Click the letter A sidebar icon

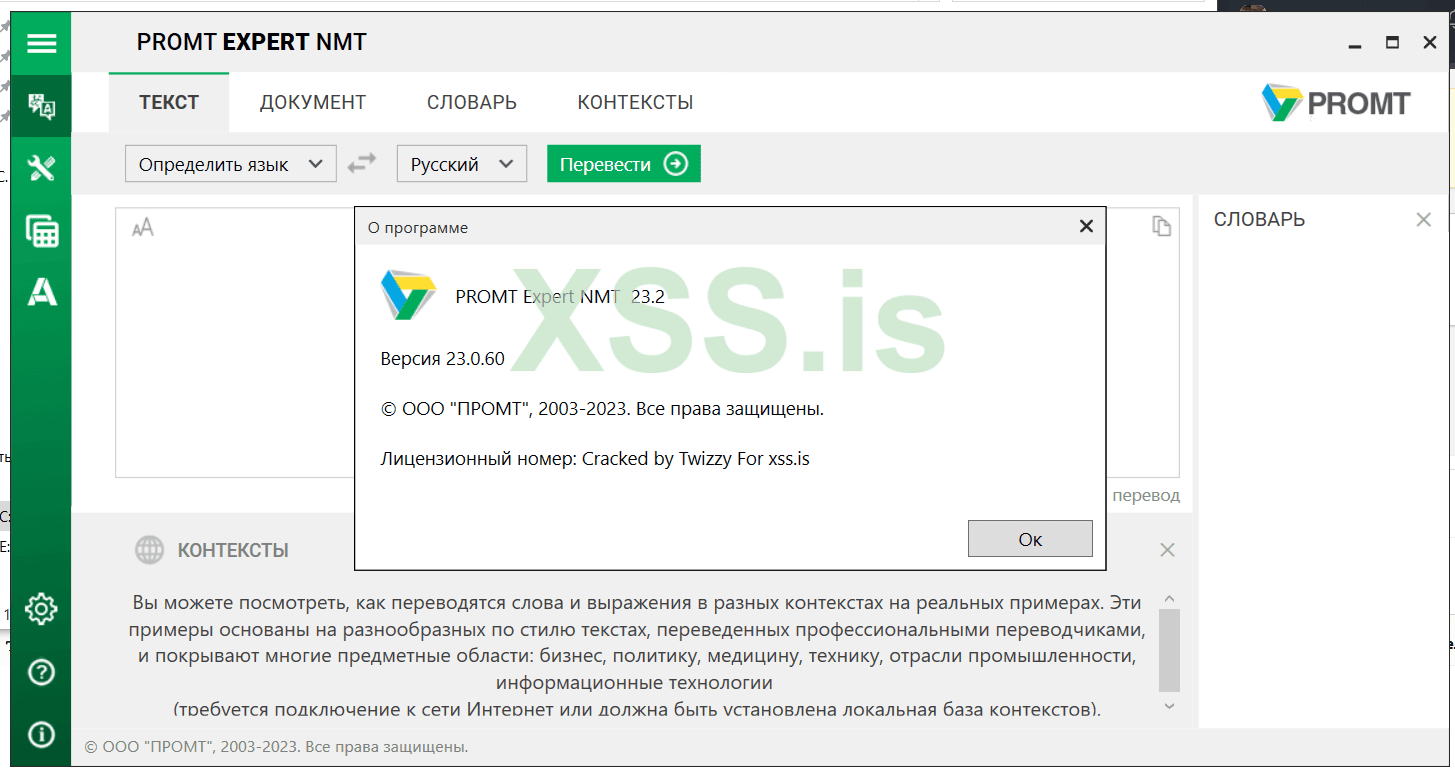point(41,291)
